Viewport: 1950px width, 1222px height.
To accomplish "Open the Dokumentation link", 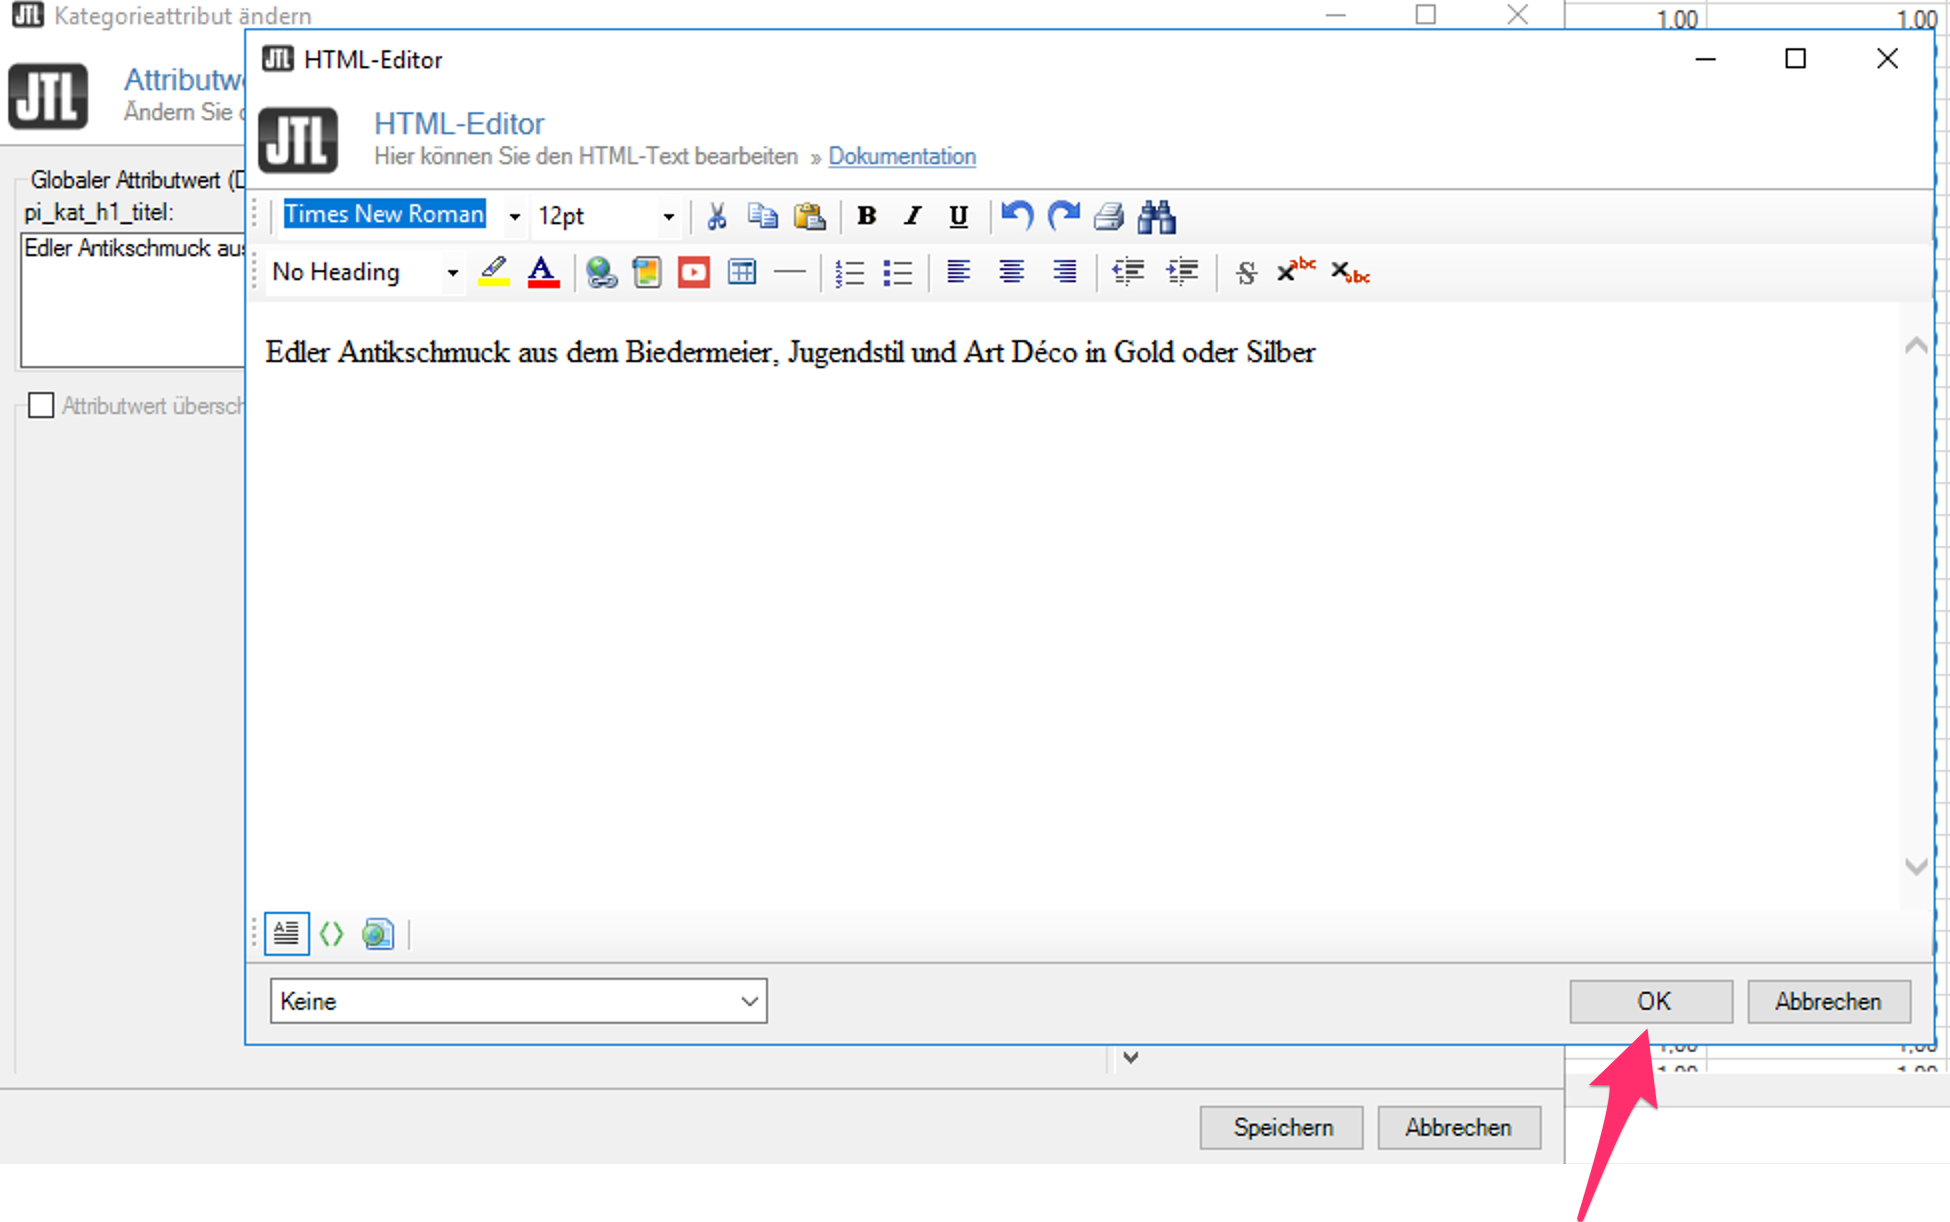I will click(901, 157).
